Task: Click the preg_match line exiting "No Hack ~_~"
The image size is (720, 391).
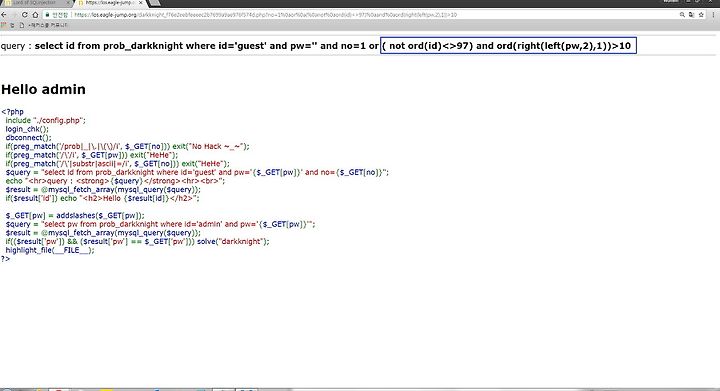Action: click(127, 146)
